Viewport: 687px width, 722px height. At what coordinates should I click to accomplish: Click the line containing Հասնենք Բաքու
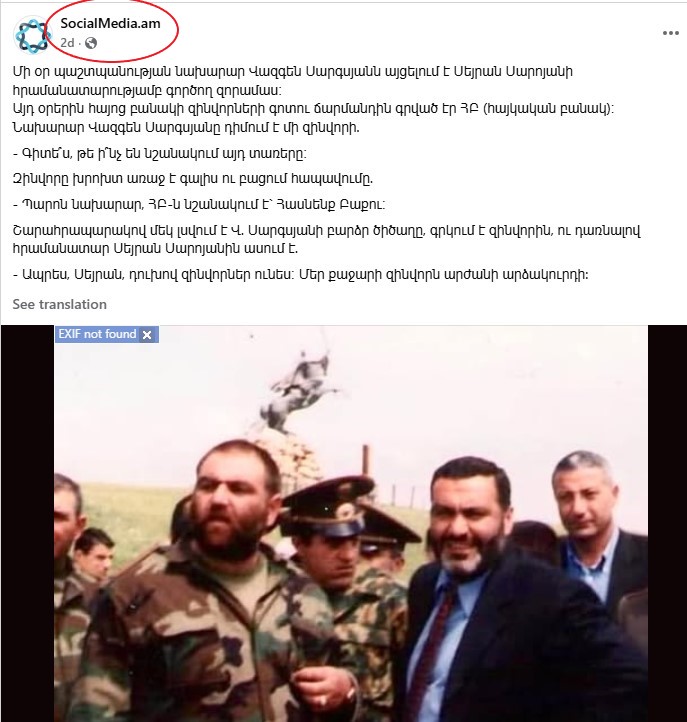click(x=199, y=204)
